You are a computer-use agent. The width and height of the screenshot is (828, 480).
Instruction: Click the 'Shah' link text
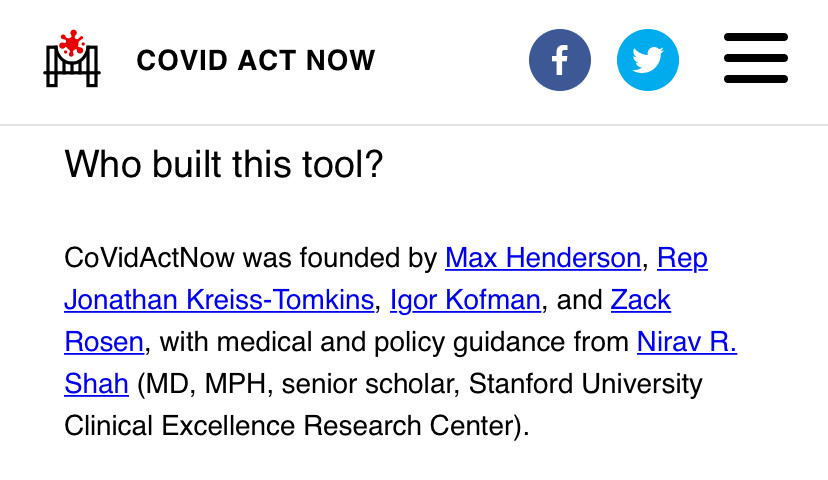pyautogui.click(x=97, y=383)
